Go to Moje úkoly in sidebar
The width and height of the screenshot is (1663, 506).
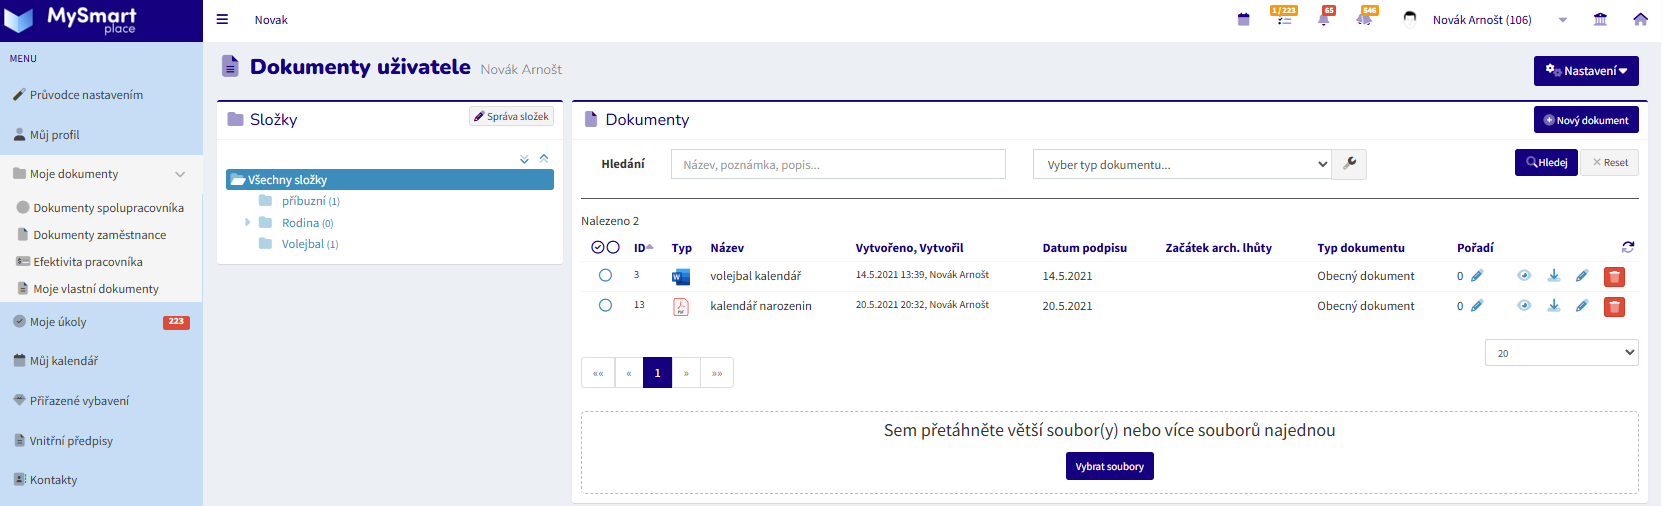pos(58,322)
